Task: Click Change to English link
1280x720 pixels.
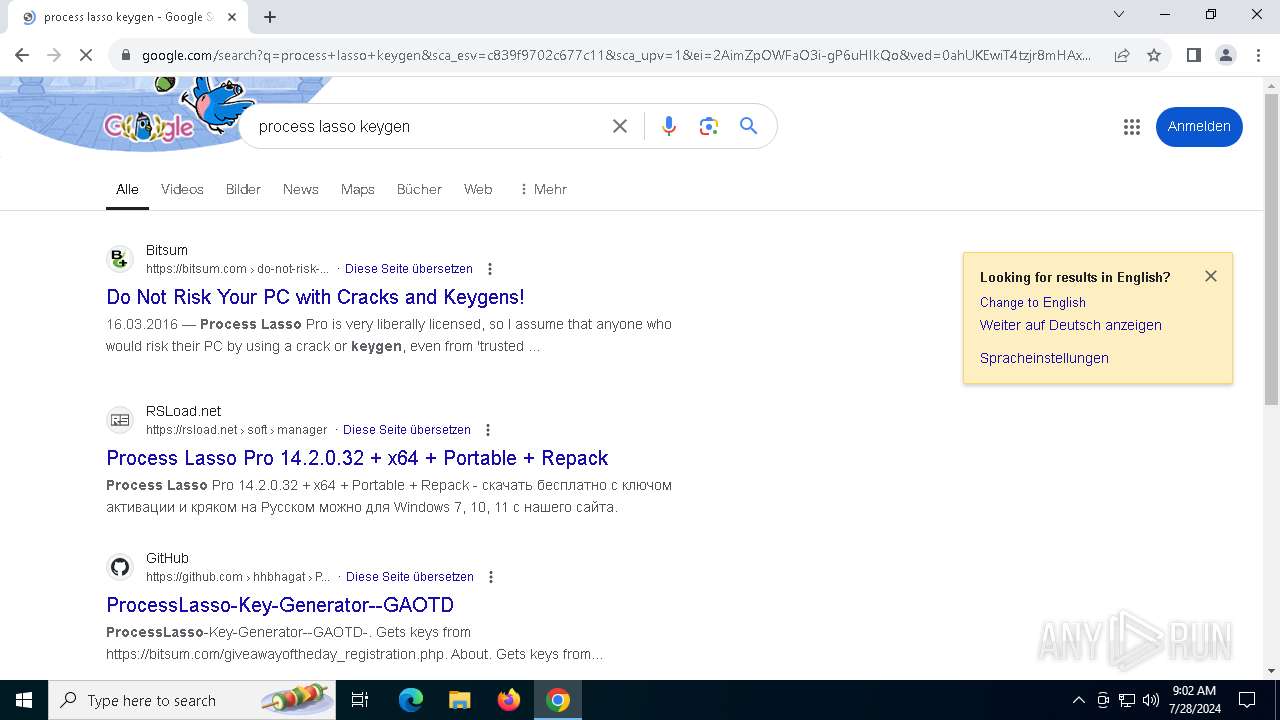Action: pyautogui.click(x=1033, y=302)
